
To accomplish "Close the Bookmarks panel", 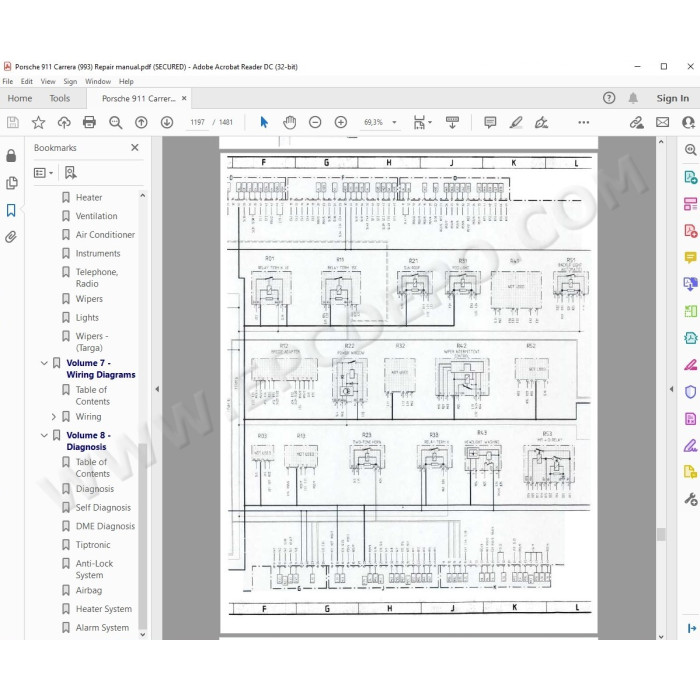I will pos(135,147).
